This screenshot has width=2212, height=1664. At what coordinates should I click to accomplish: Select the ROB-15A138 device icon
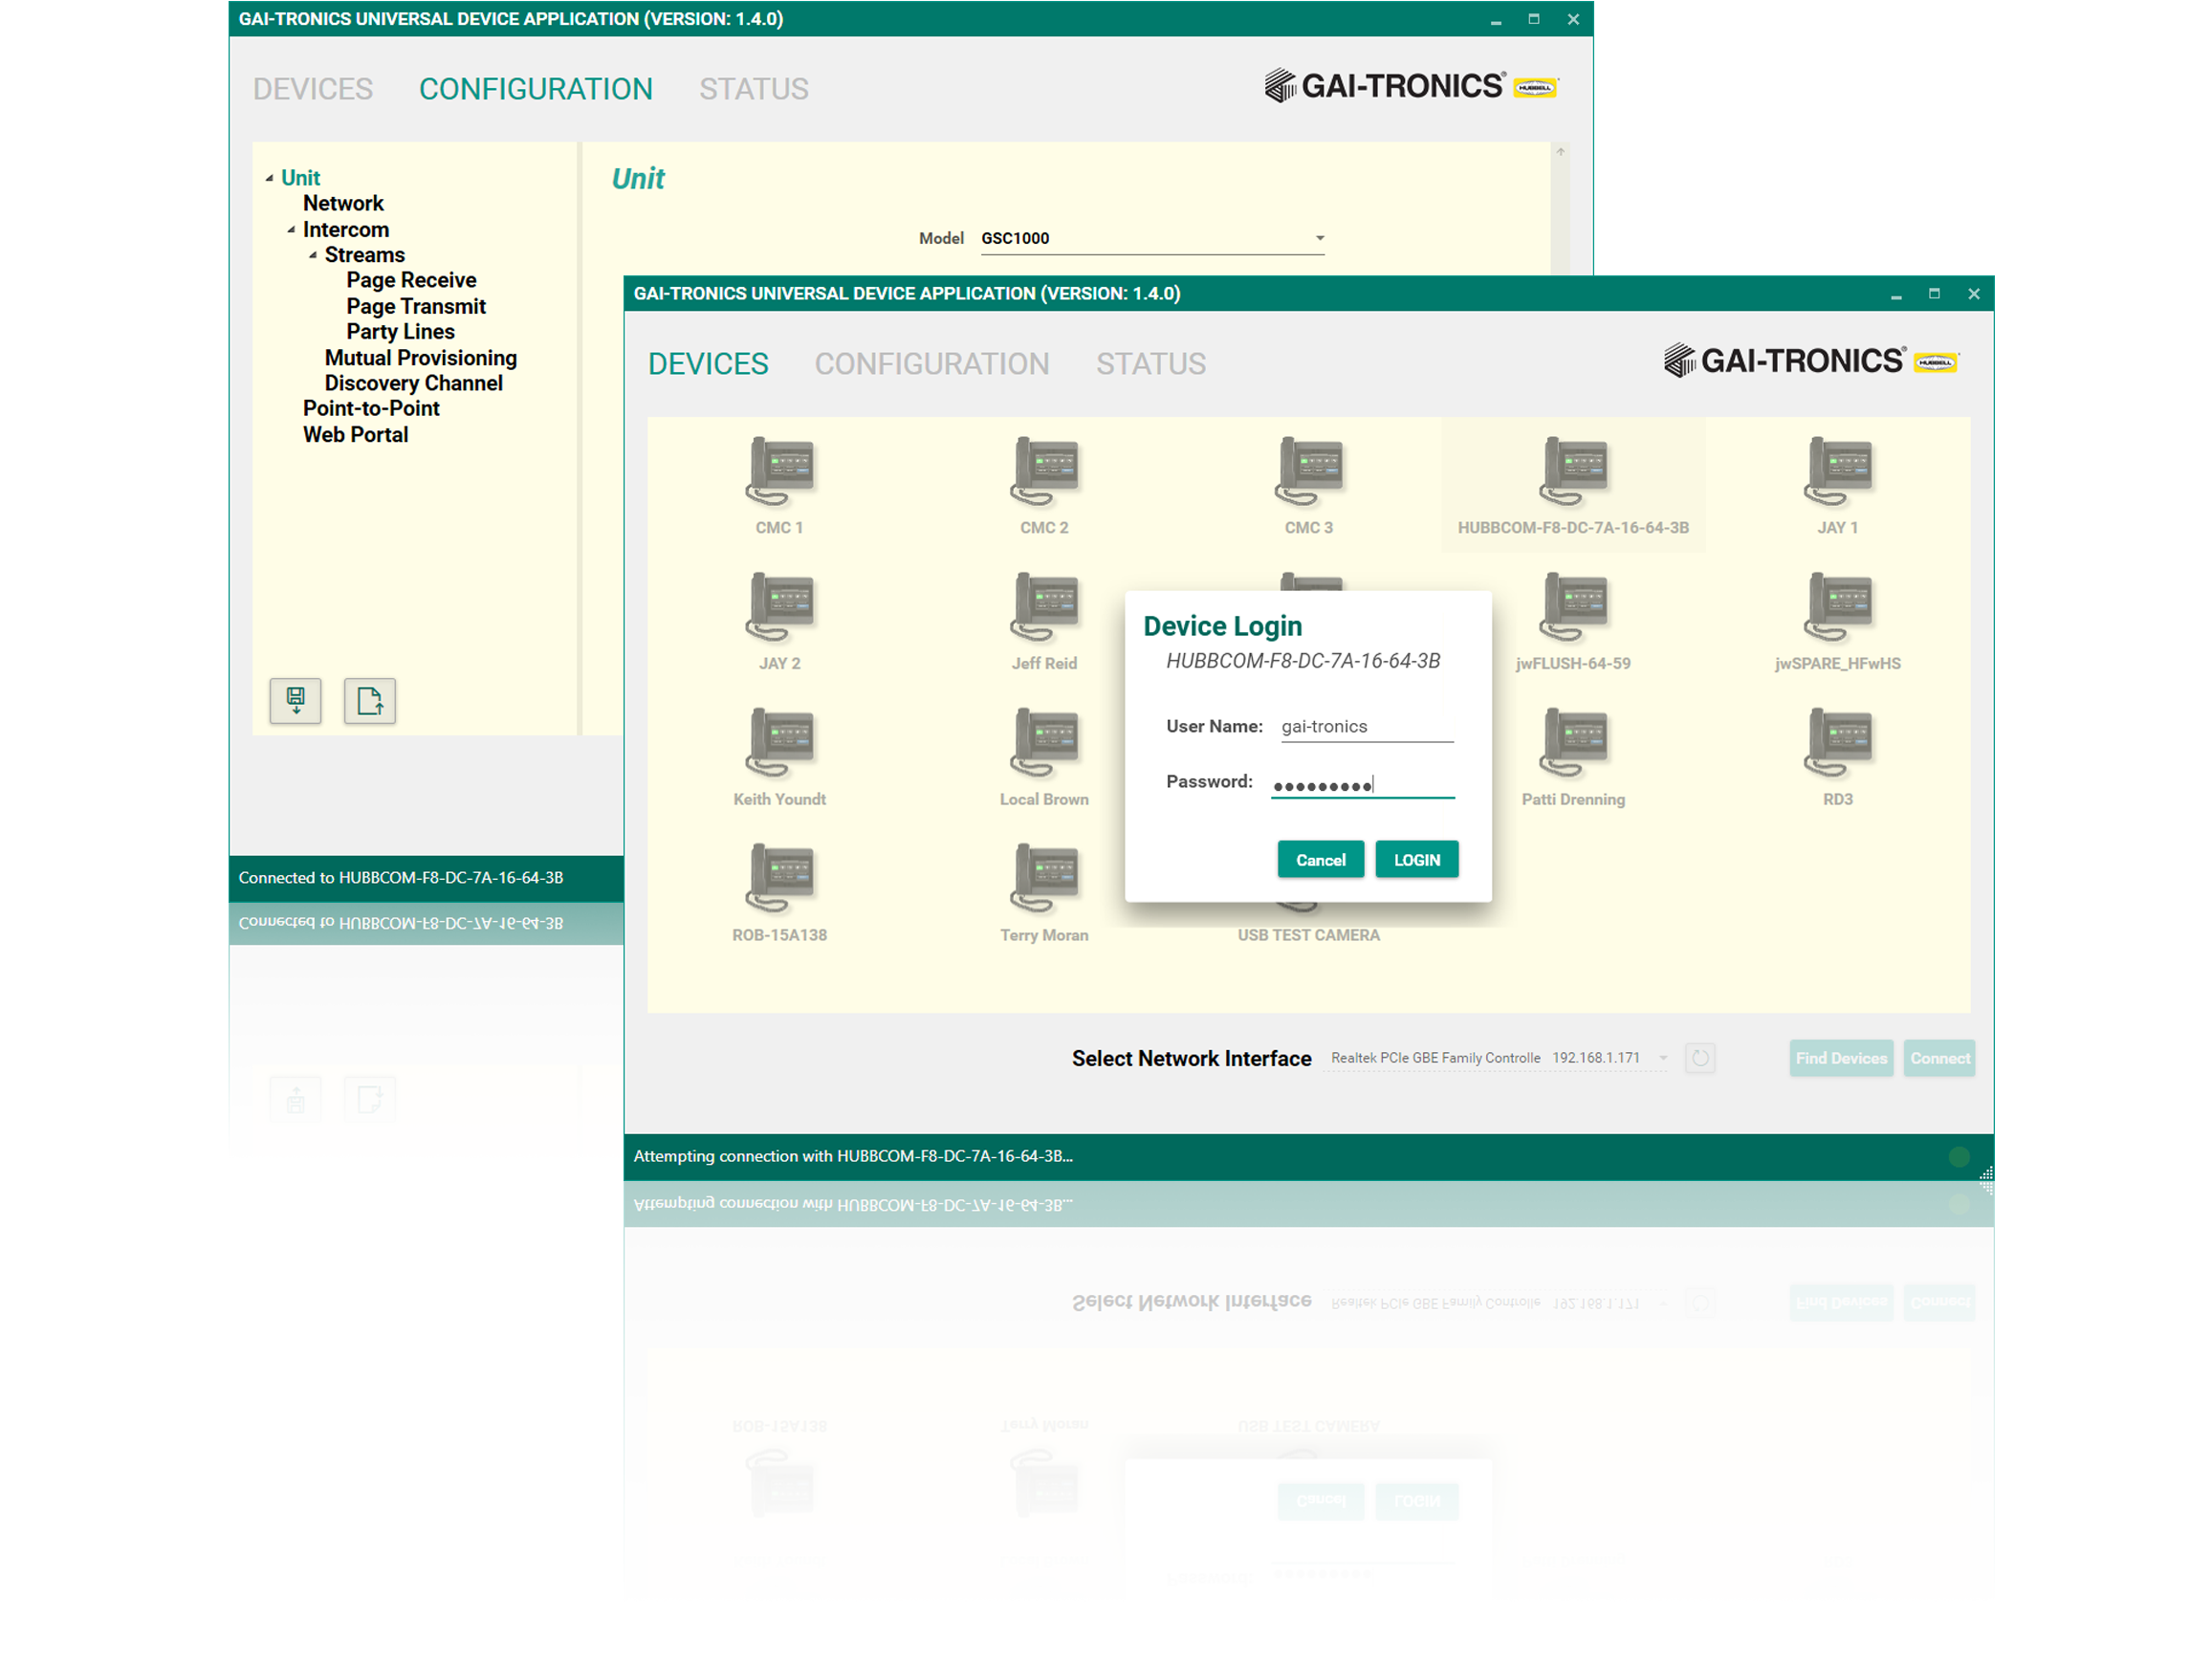[x=780, y=880]
